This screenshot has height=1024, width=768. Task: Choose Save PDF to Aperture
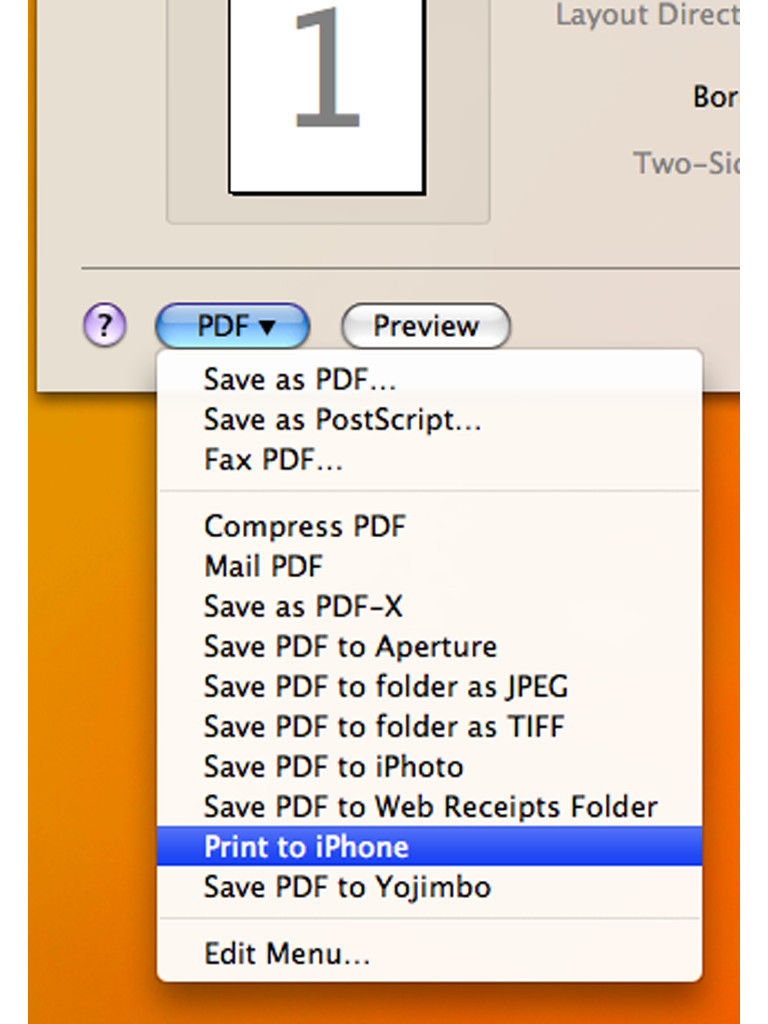pyautogui.click(x=430, y=647)
